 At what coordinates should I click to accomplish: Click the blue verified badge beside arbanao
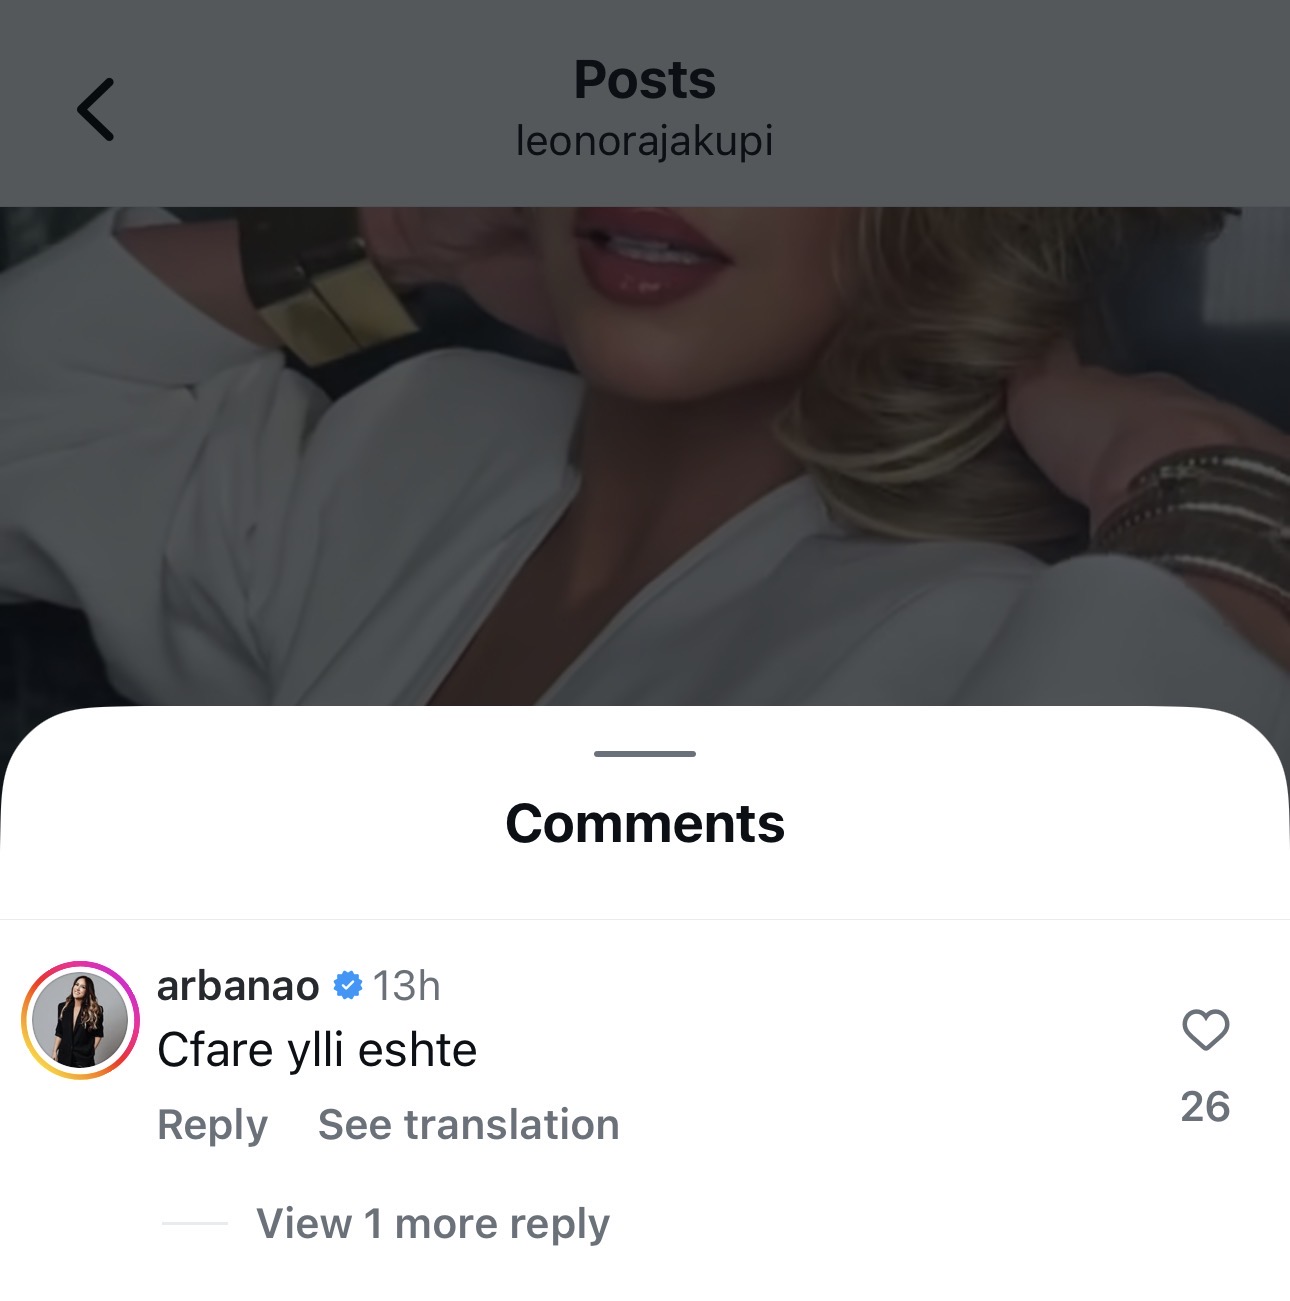tap(347, 986)
